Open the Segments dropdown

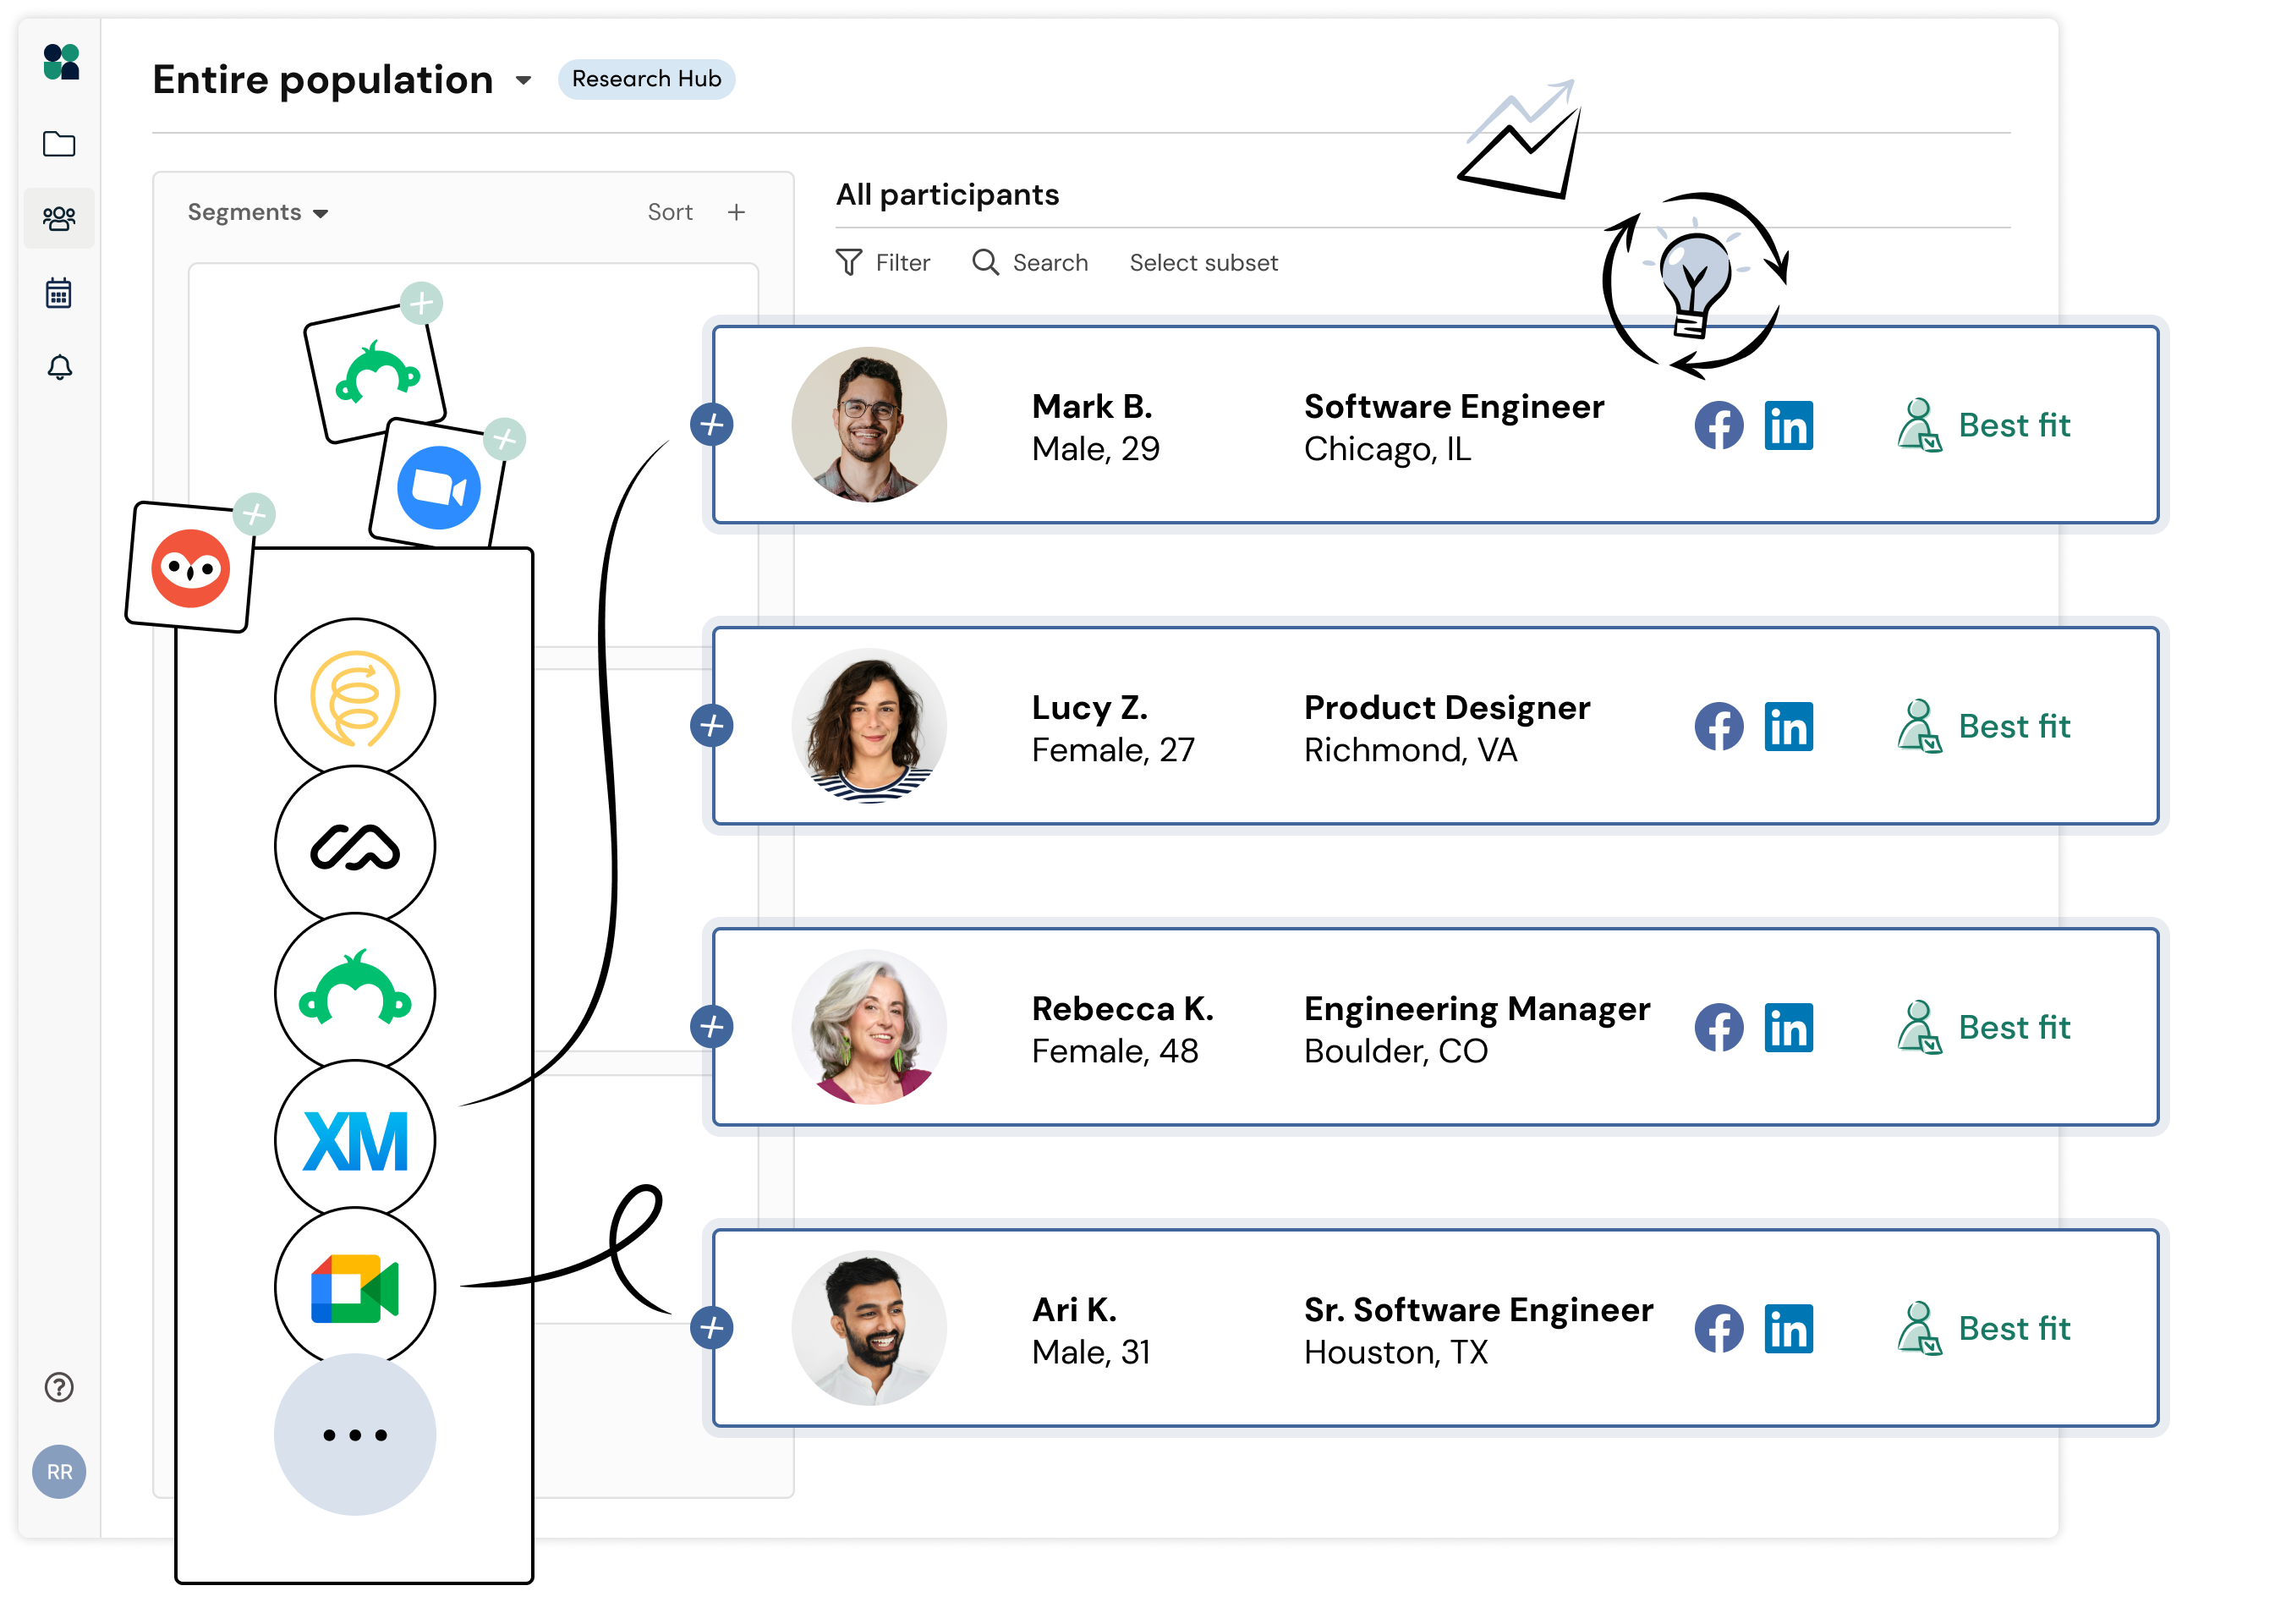point(256,212)
